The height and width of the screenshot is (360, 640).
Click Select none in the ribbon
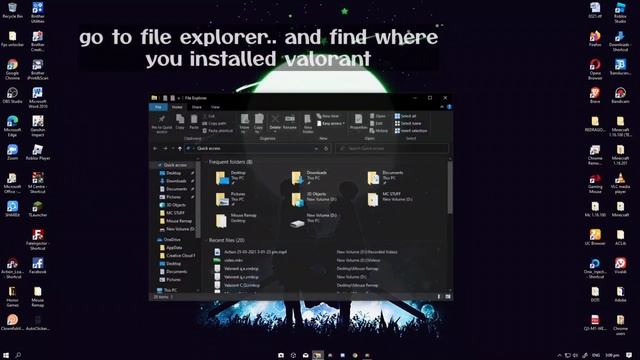click(x=408, y=123)
